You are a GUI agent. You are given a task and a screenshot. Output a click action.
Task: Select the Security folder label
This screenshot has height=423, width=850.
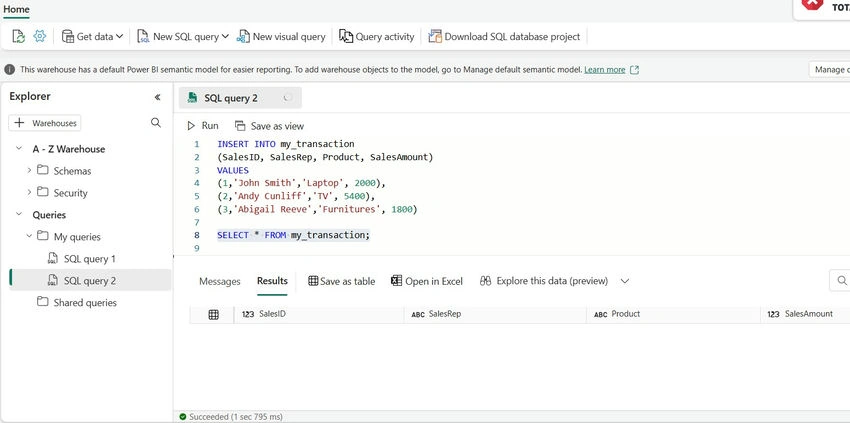tap(70, 193)
